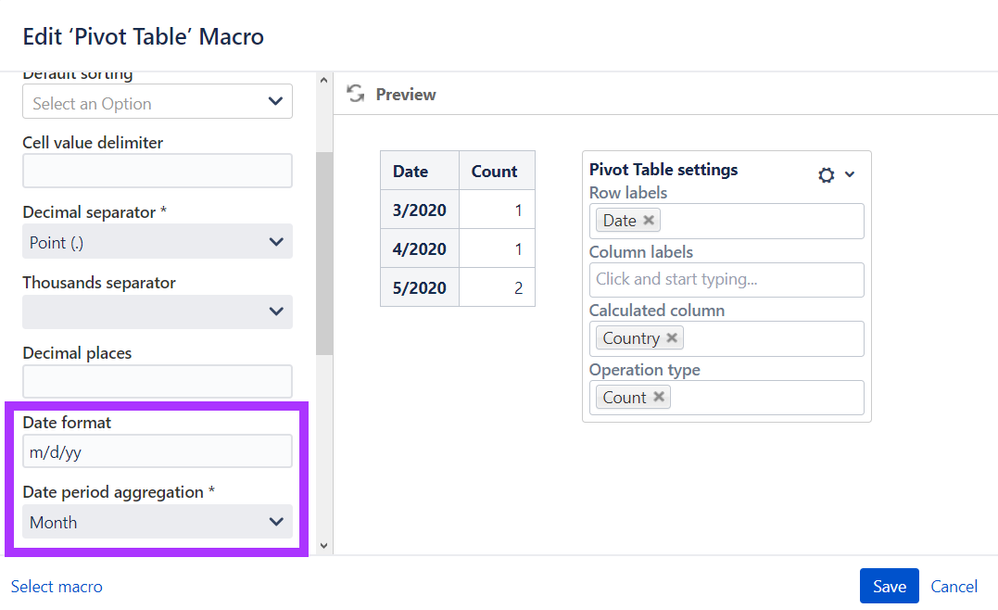This screenshot has height=610, width=998.
Task: Open the Decimal separator dropdown
Action: 157,242
